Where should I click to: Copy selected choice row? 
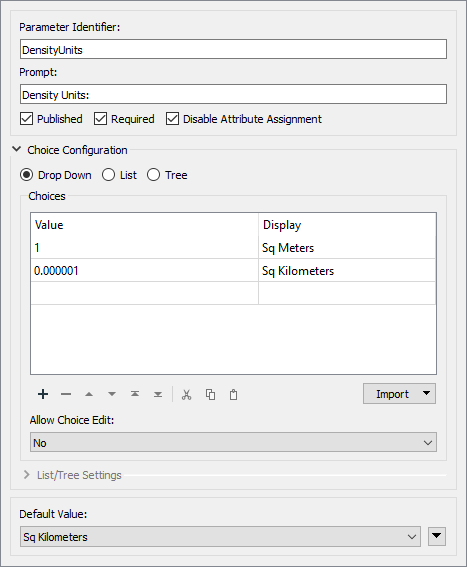[210, 395]
